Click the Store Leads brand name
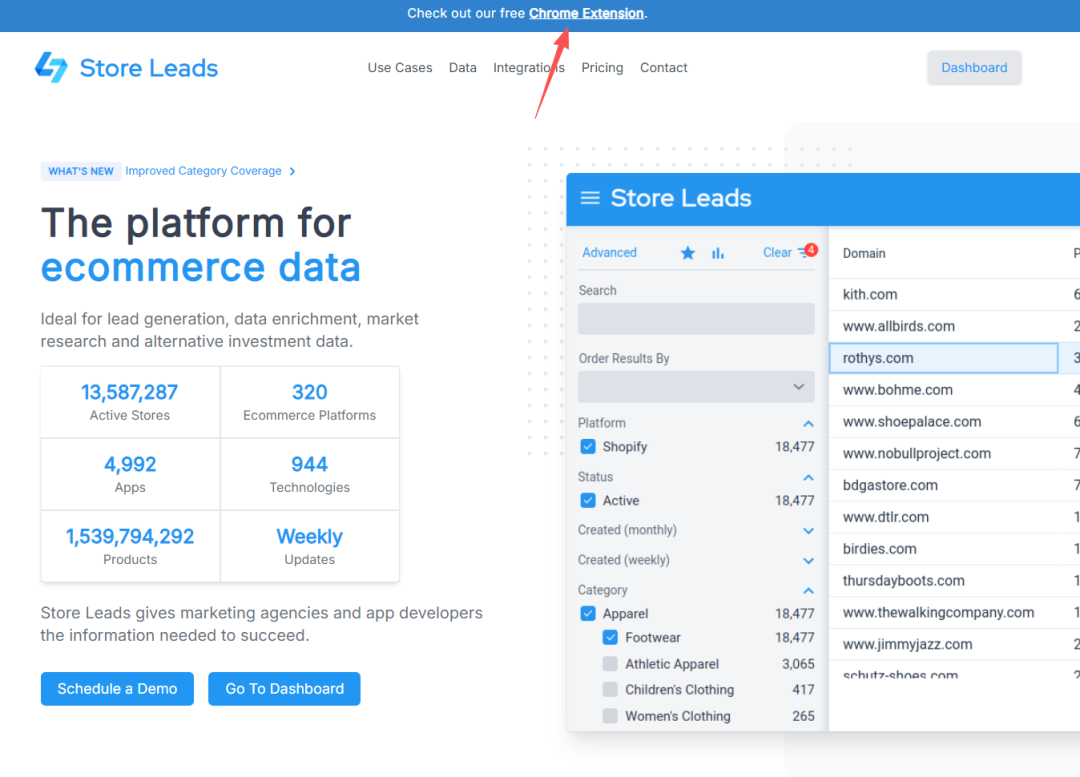This screenshot has width=1080, height=777. (149, 68)
